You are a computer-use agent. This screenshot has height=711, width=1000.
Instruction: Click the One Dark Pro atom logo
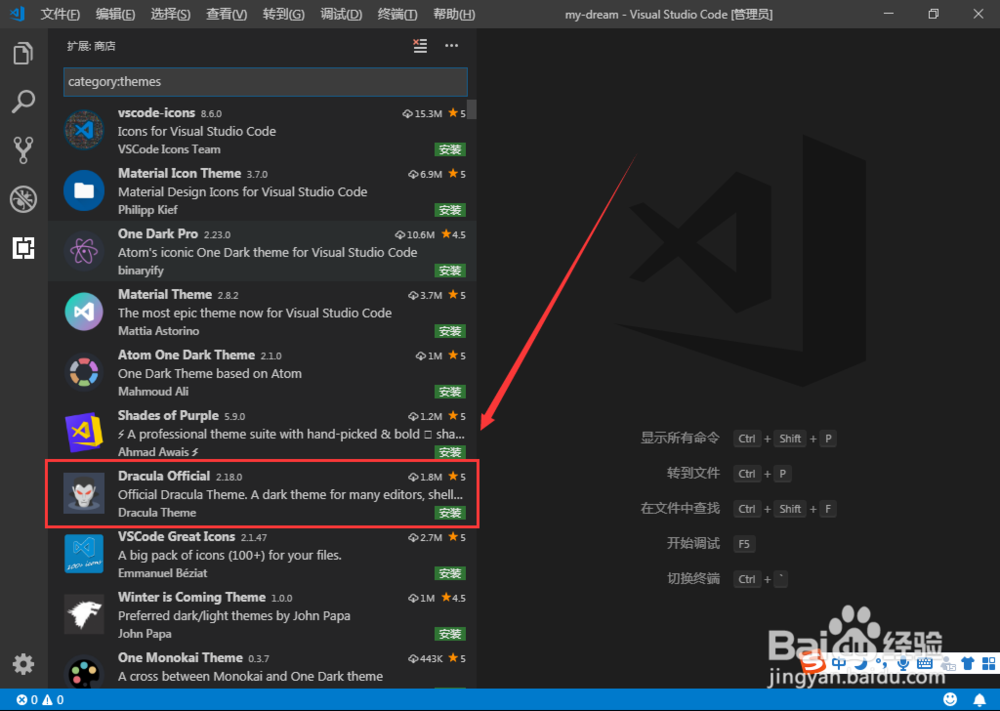[84, 251]
